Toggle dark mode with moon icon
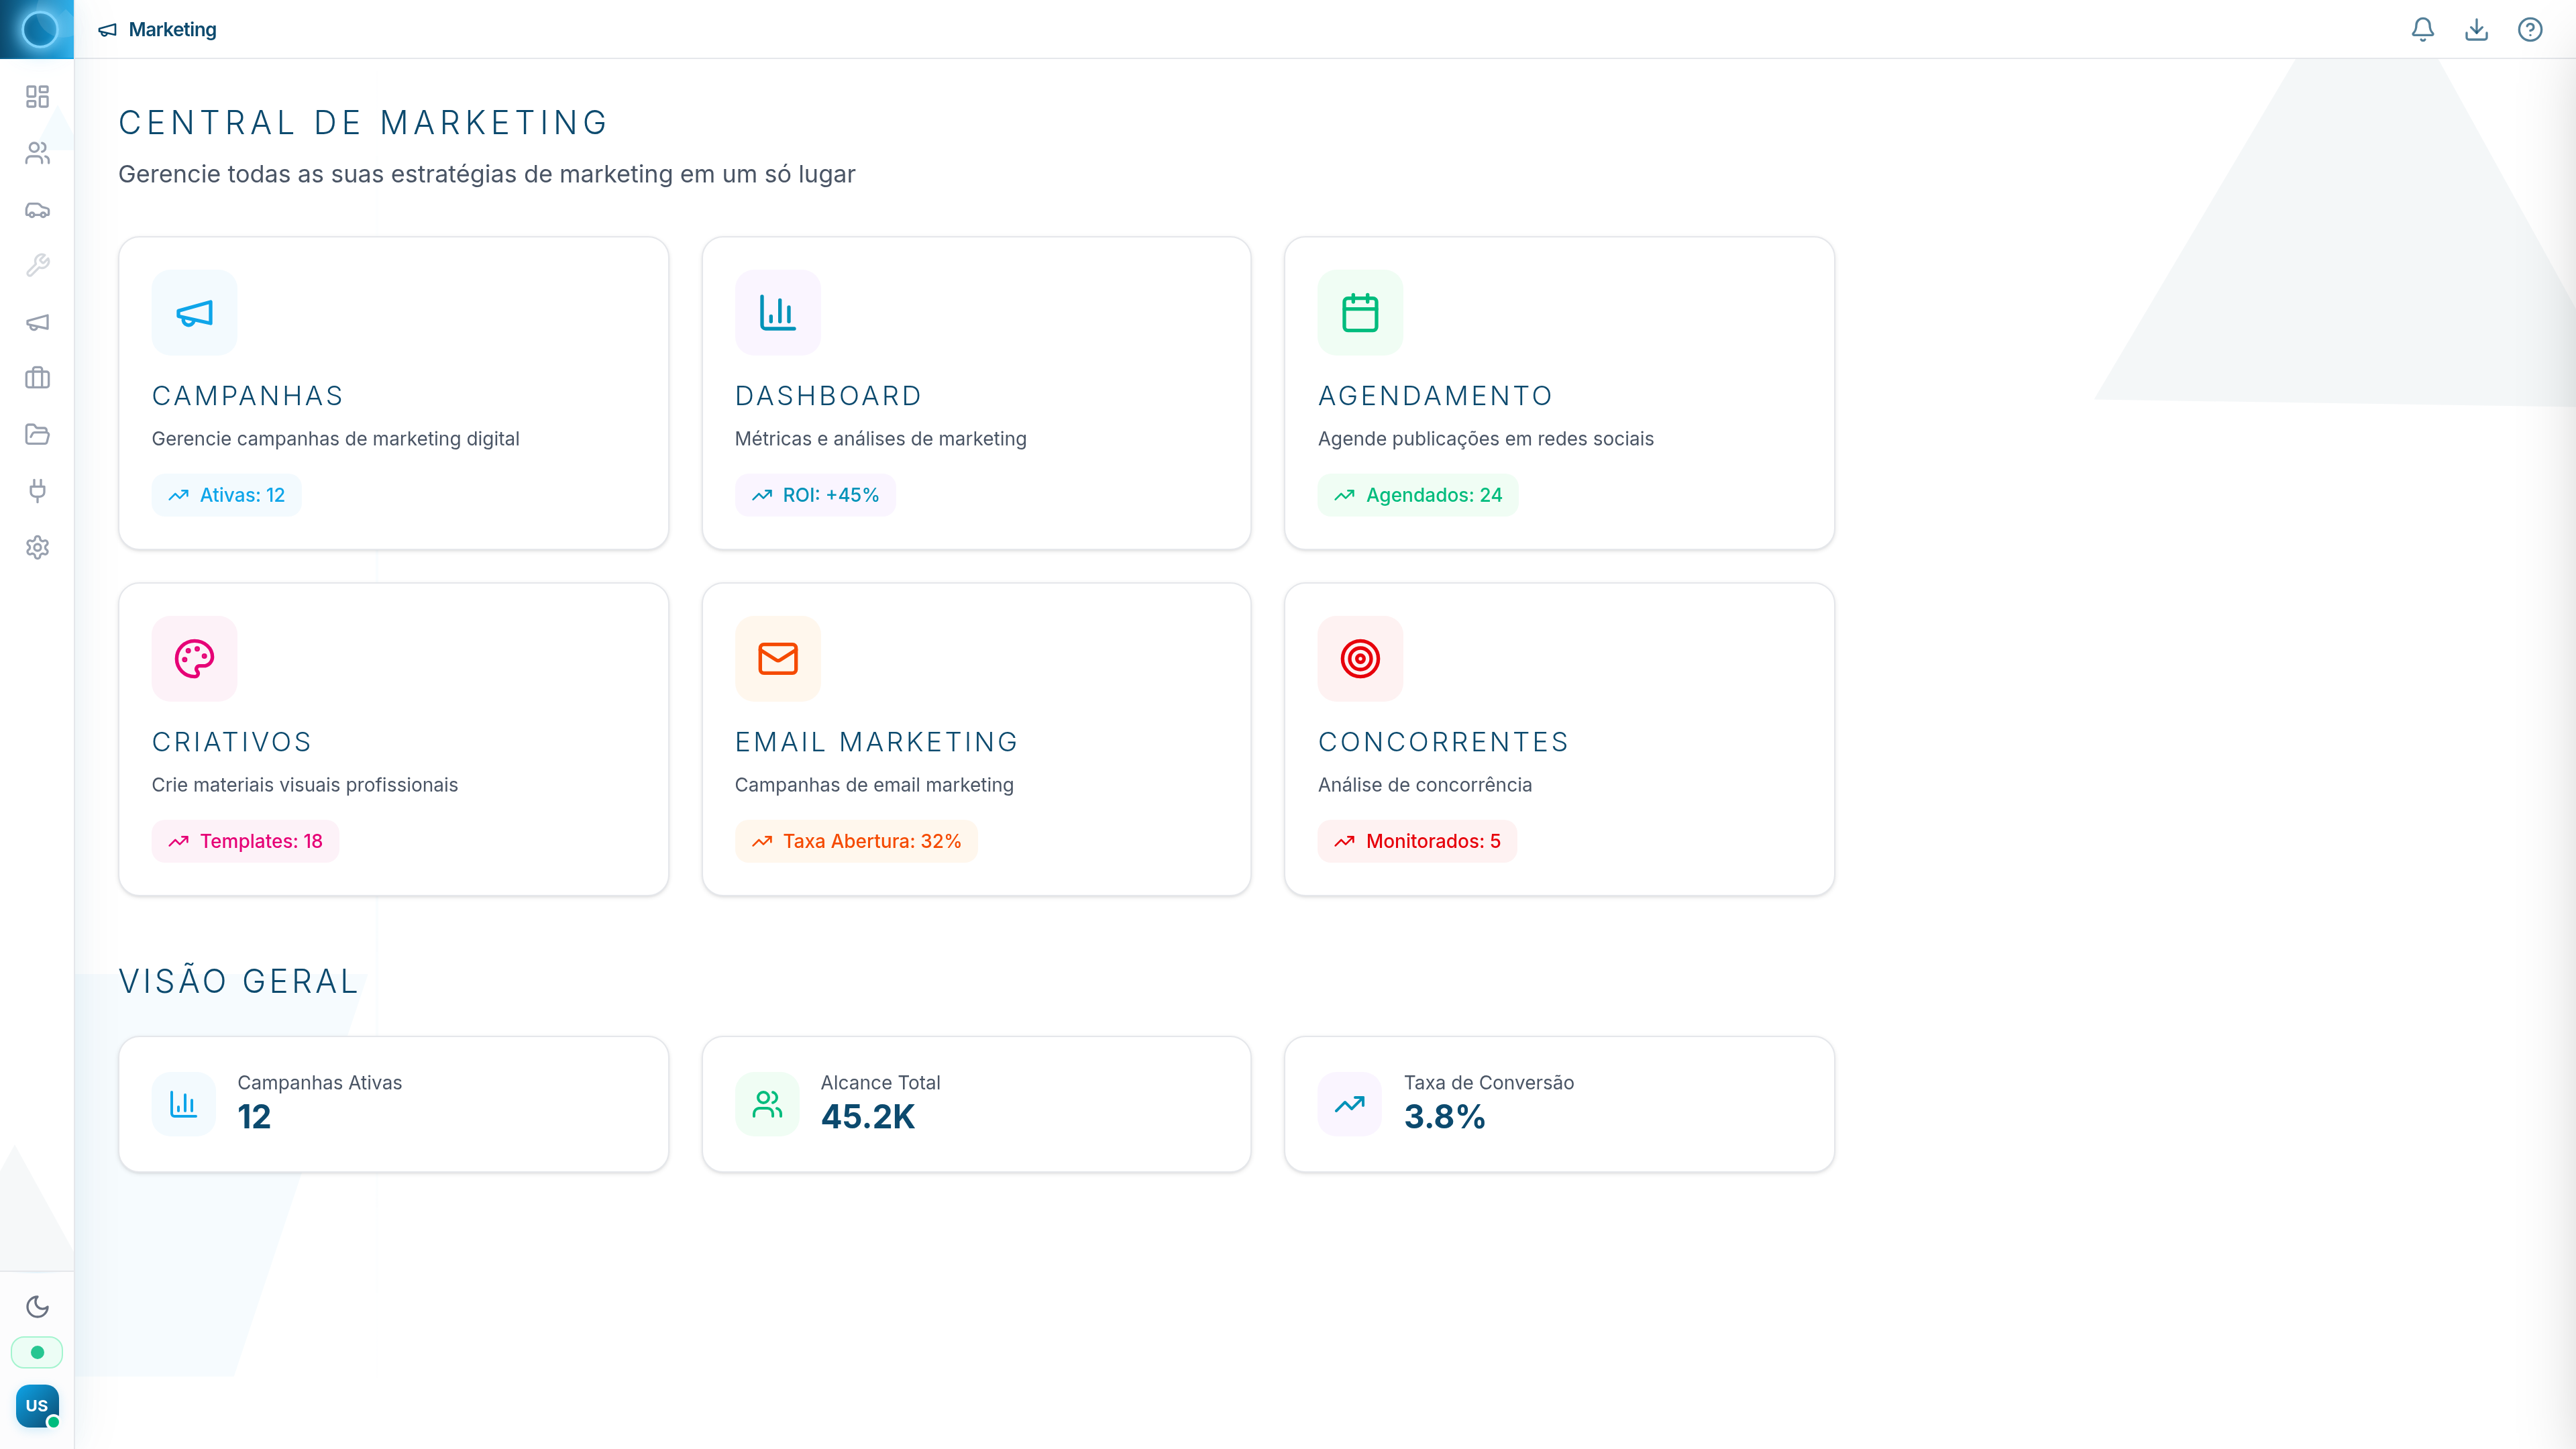 pyautogui.click(x=37, y=1306)
